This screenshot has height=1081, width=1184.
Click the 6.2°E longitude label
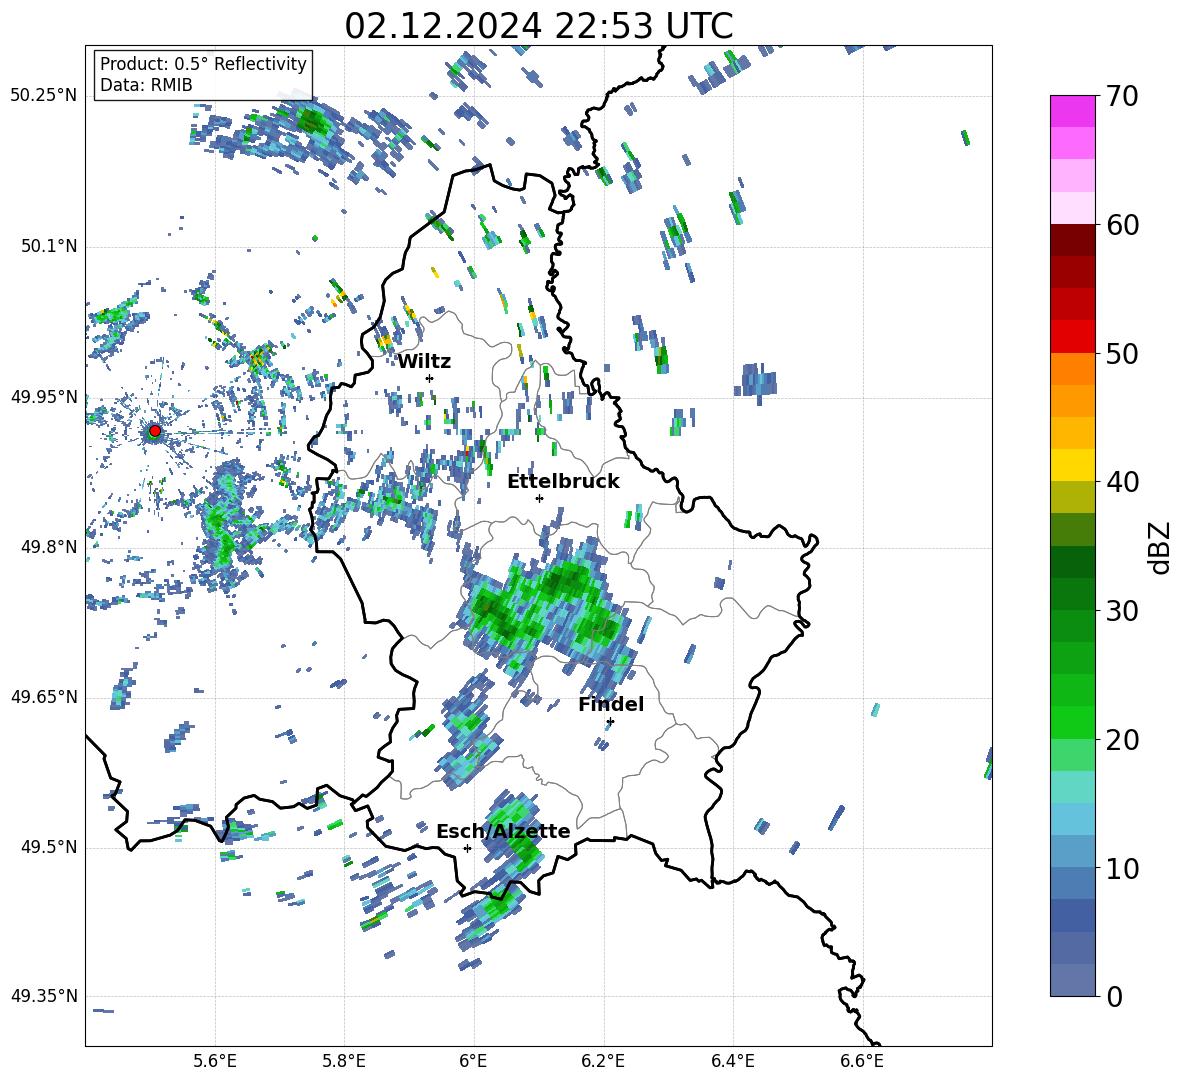coord(603,1061)
